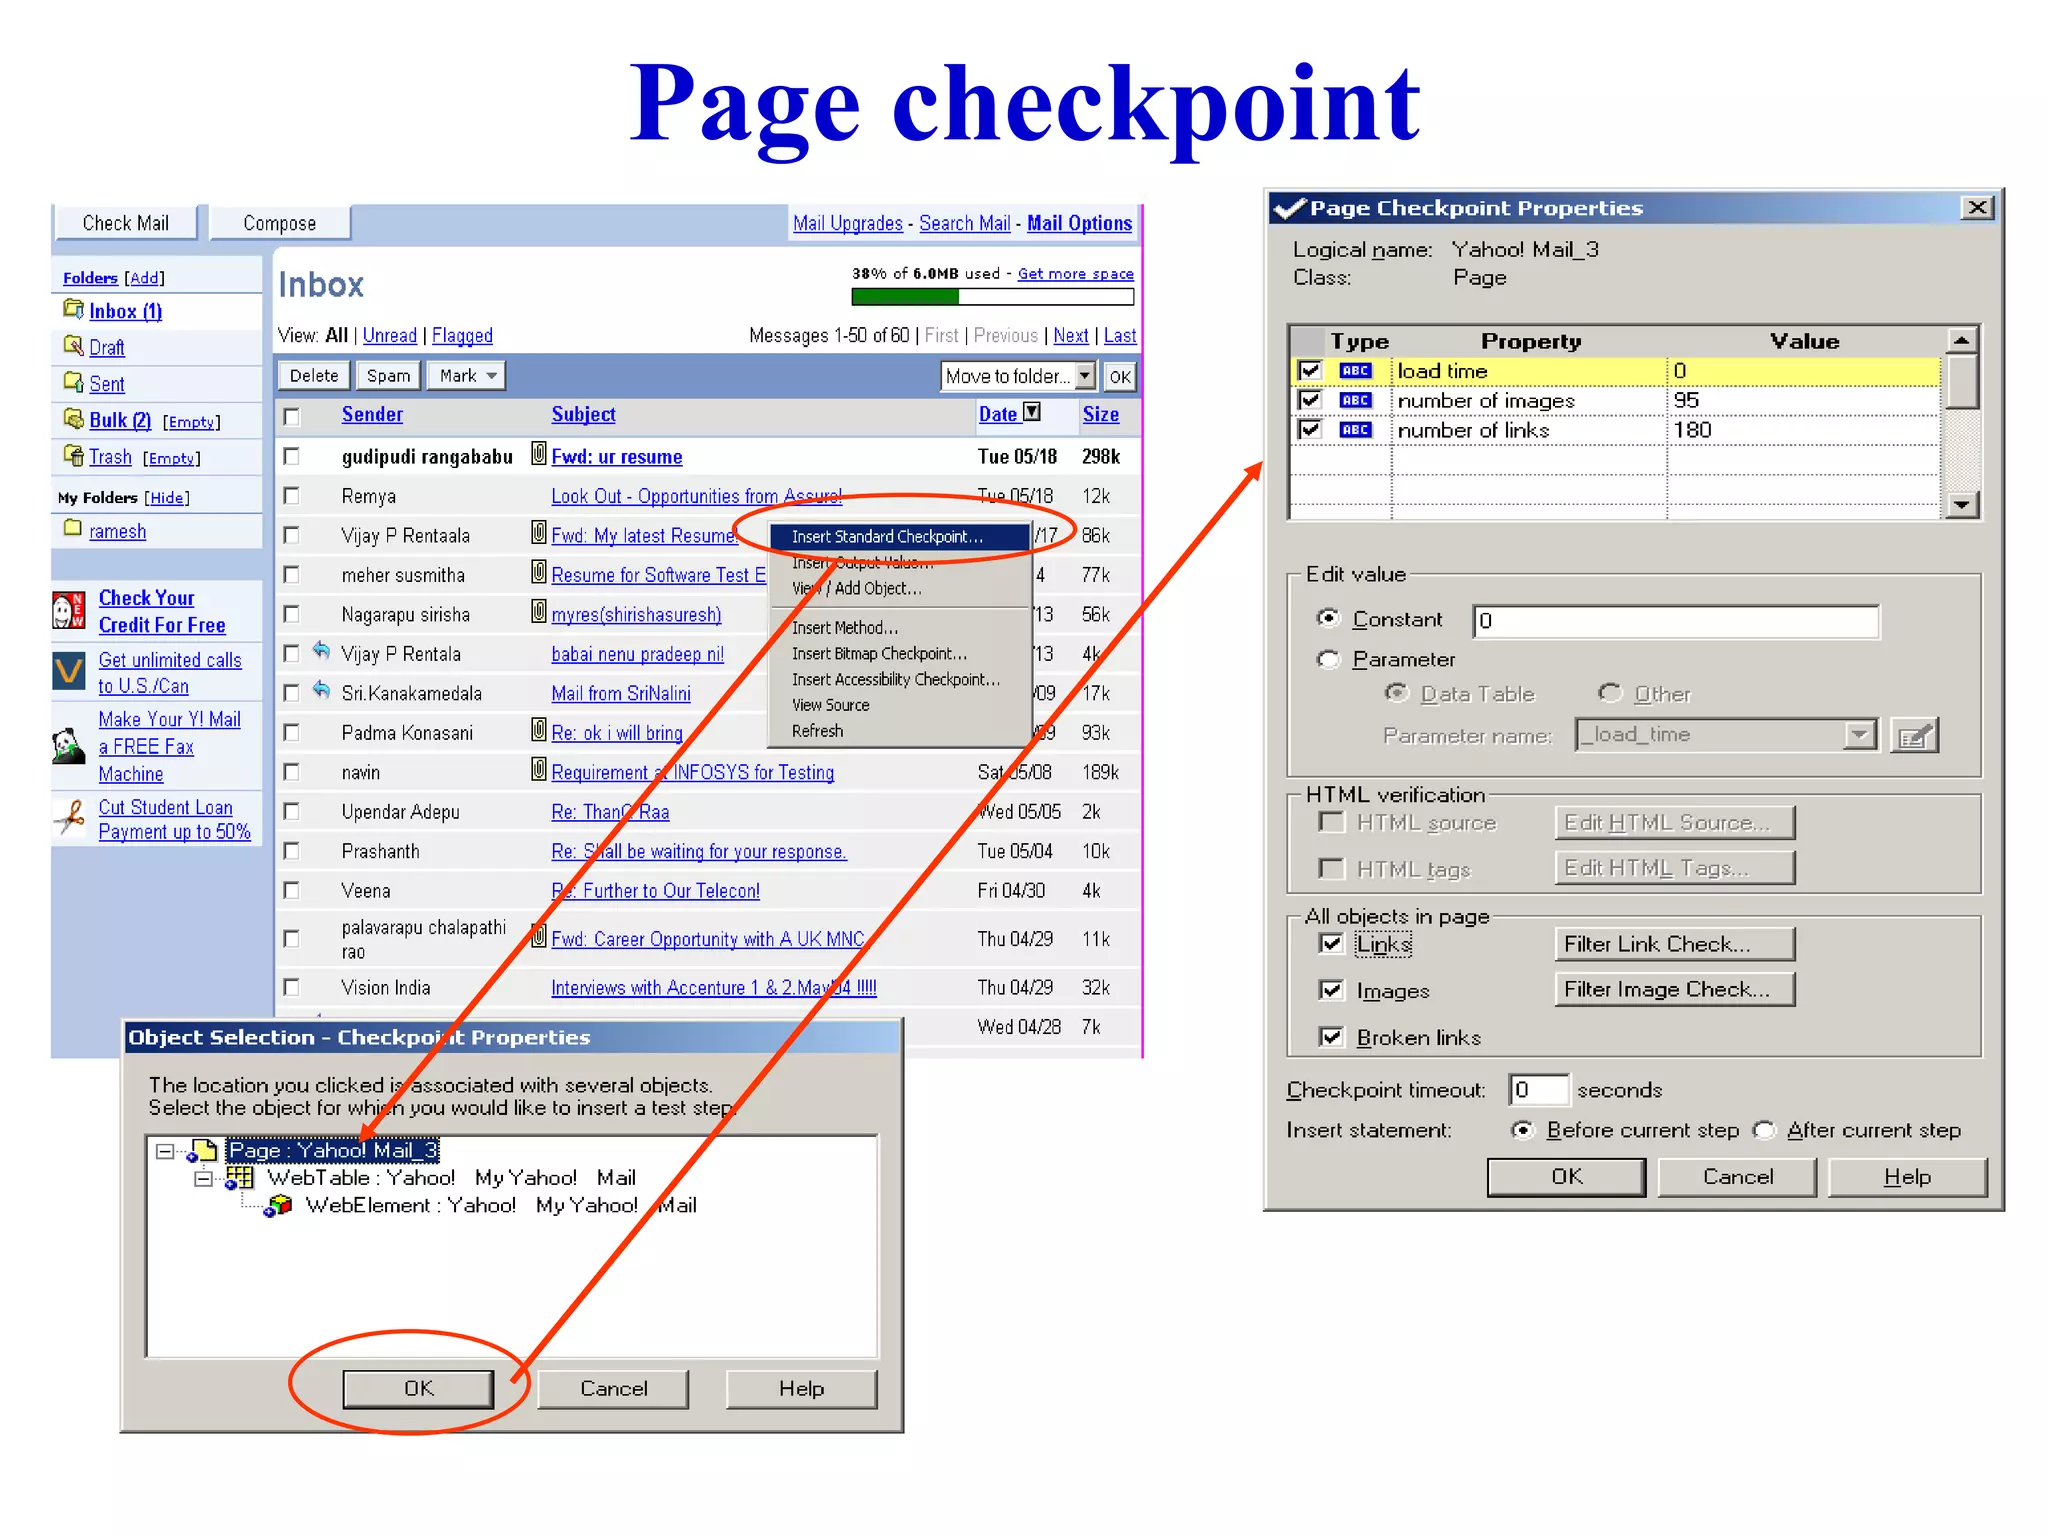Click the Trash folder icon
The width and height of the screenshot is (2048, 1536).
(x=73, y=455)
